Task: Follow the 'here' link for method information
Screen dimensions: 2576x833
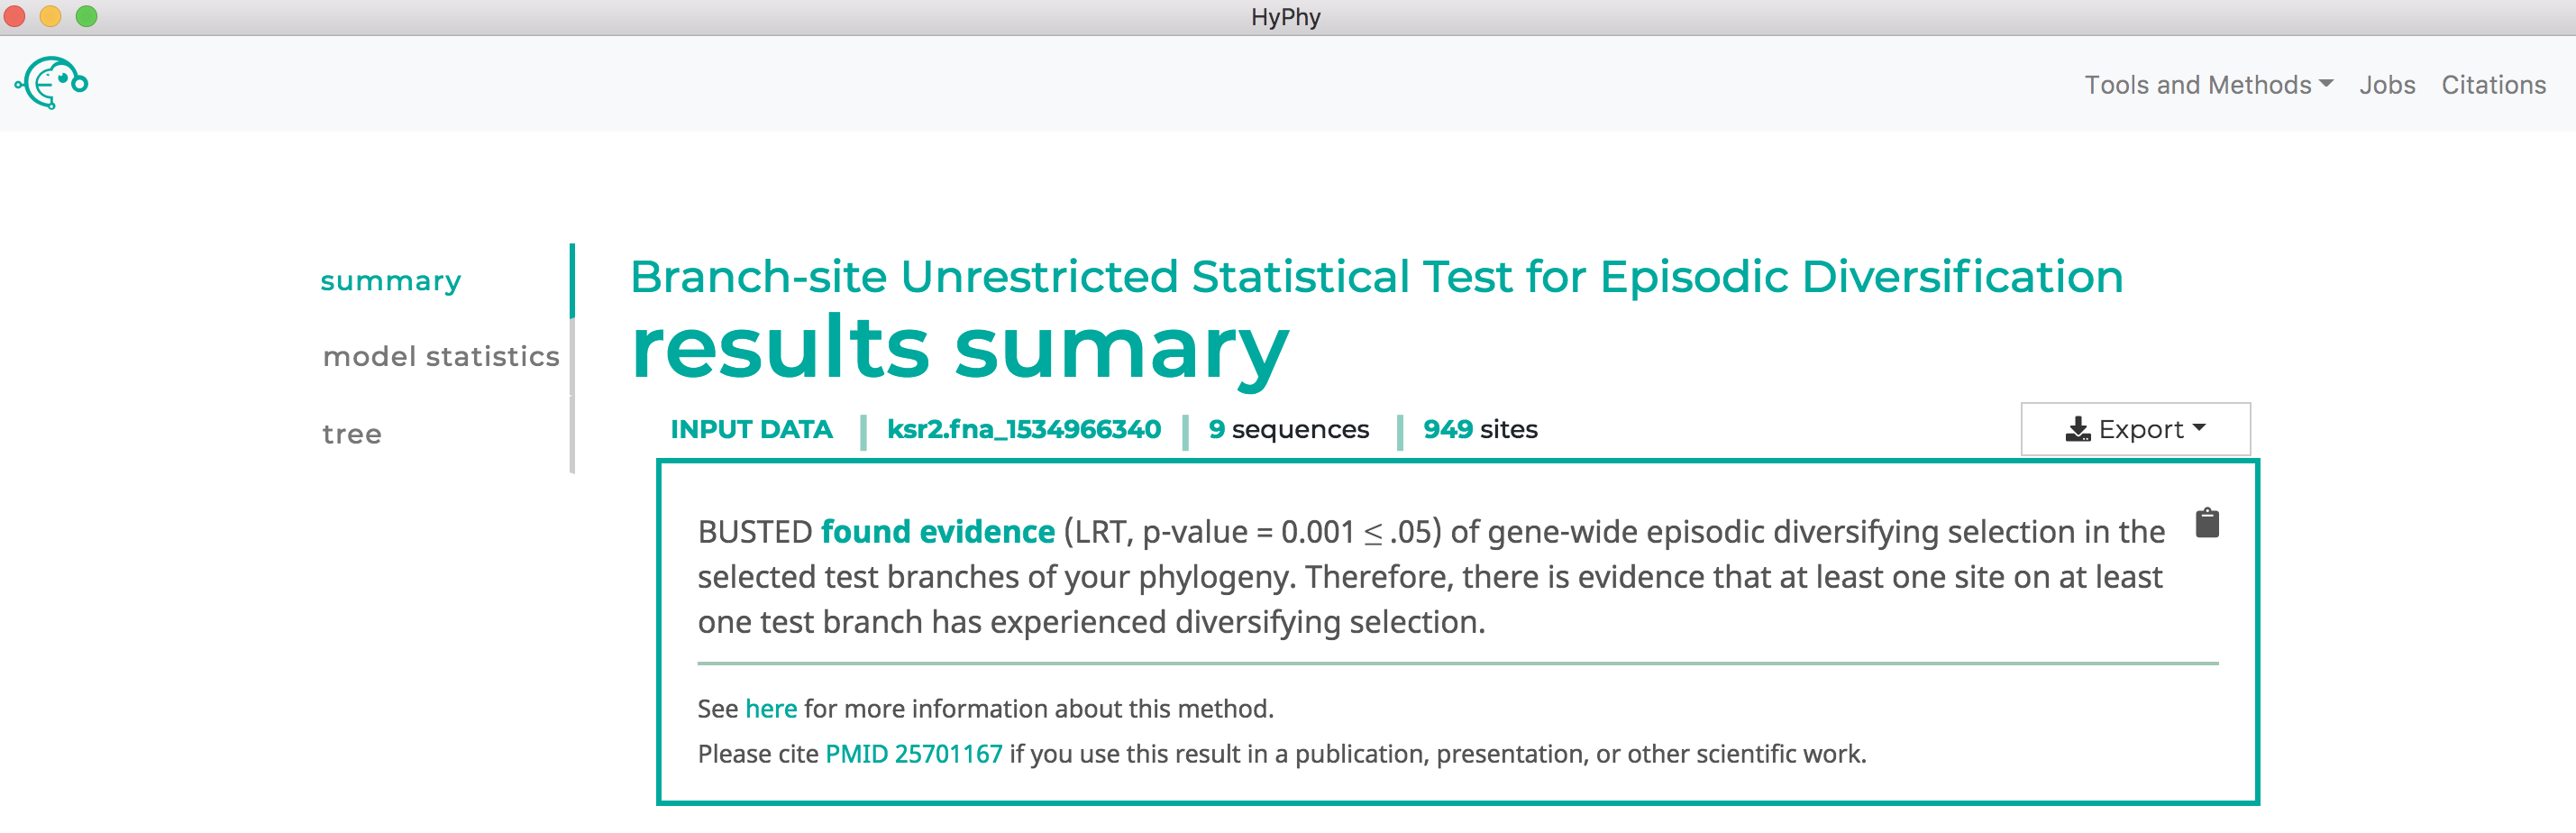Action: [x=771, y=708]
